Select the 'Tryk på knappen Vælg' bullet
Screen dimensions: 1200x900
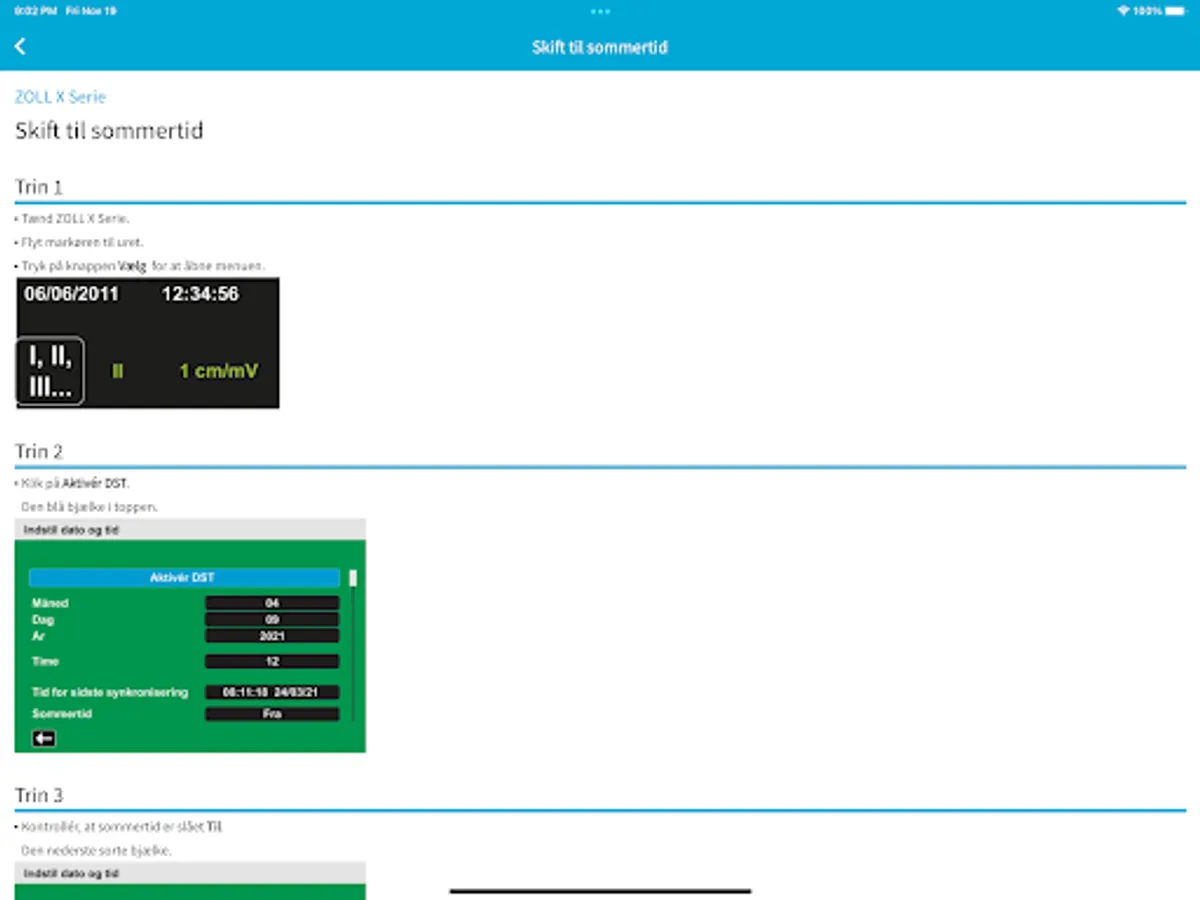[139, 266]
